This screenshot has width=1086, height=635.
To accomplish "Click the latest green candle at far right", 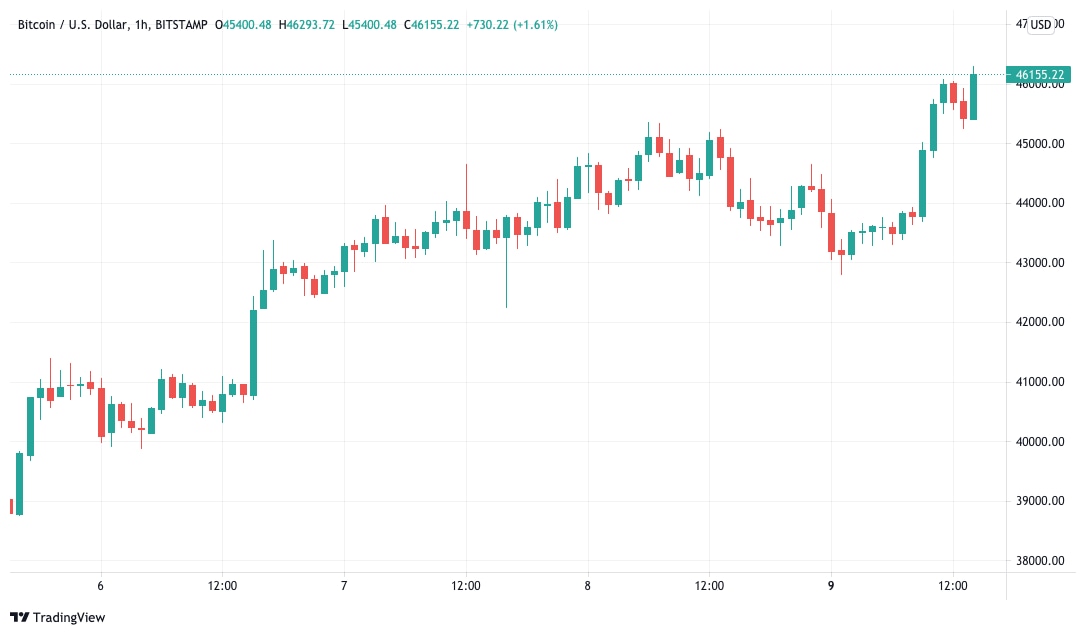I will 973,97.
